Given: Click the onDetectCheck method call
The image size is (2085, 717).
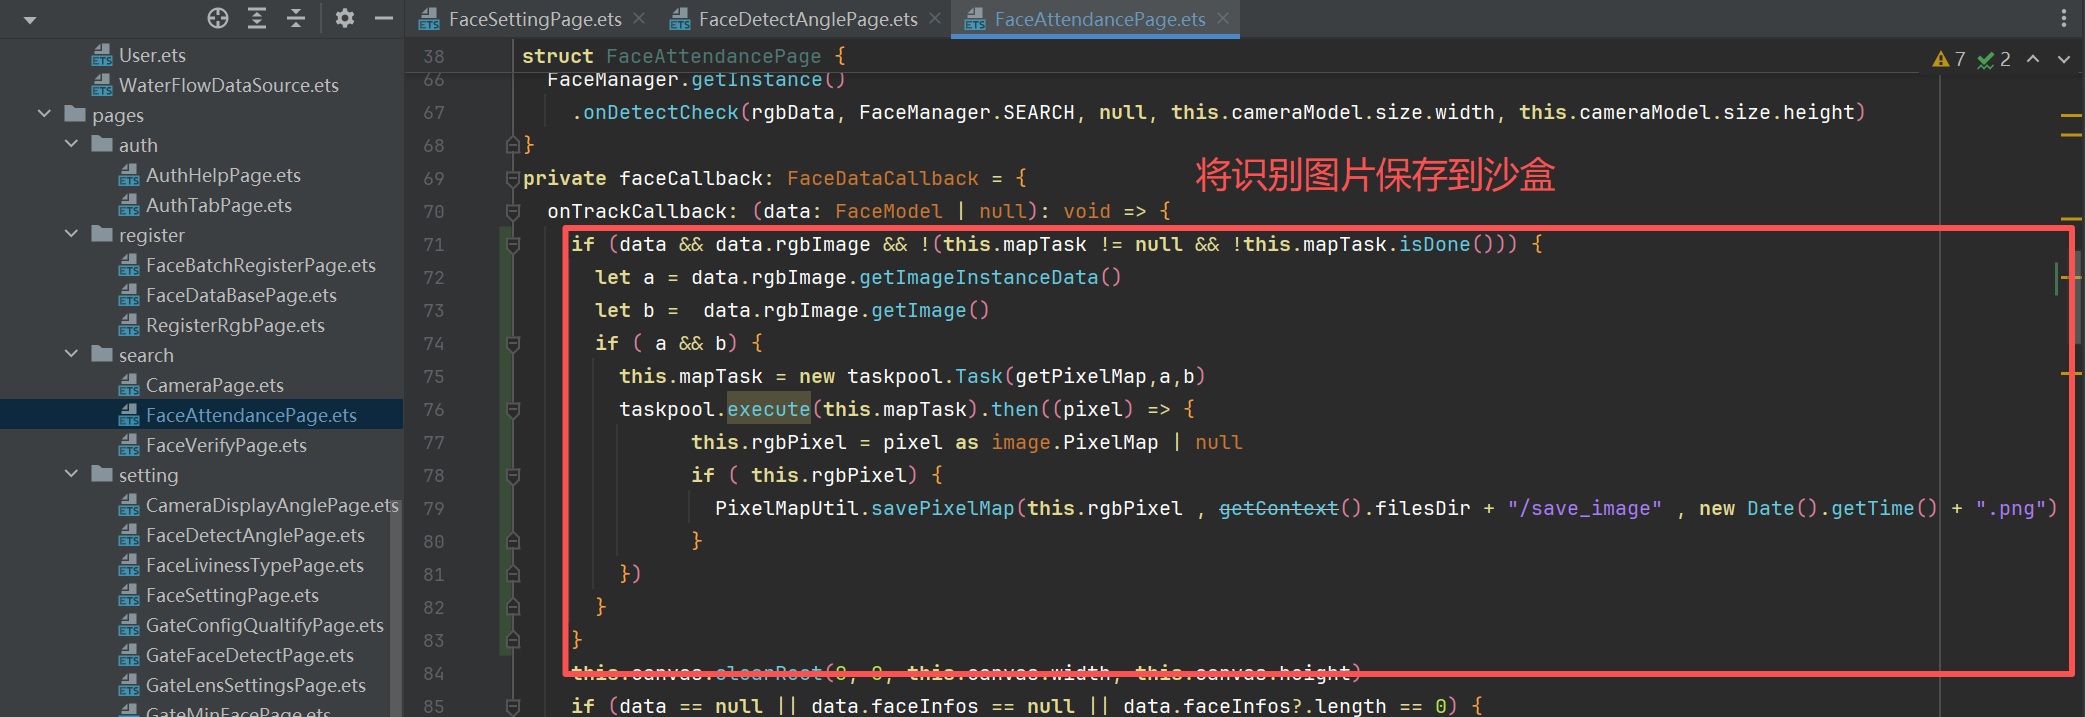Looking at the screenshot, I should tap(661, 112).
